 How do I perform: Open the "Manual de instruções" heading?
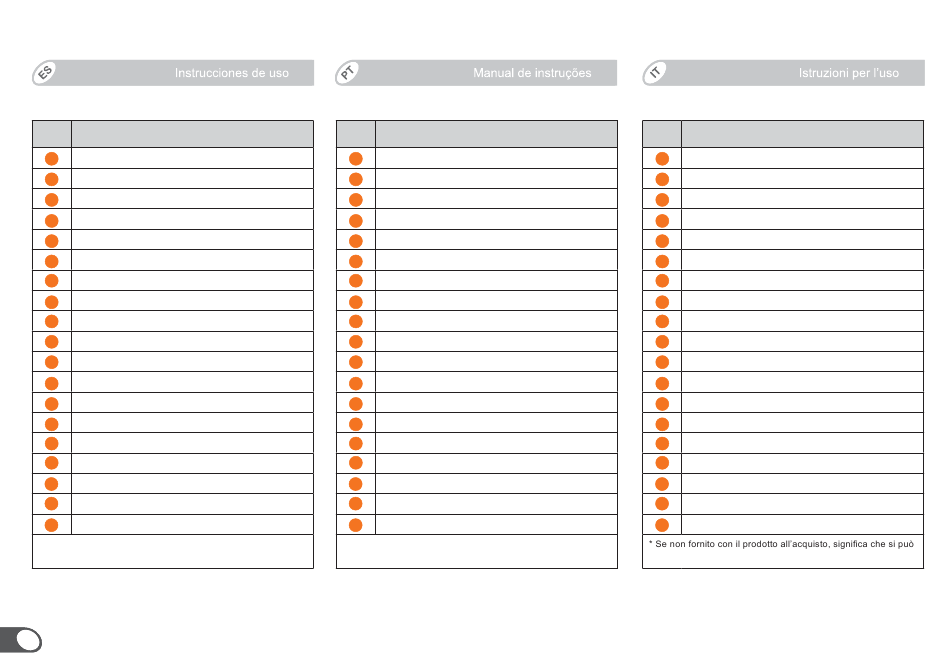click(532, 73)
